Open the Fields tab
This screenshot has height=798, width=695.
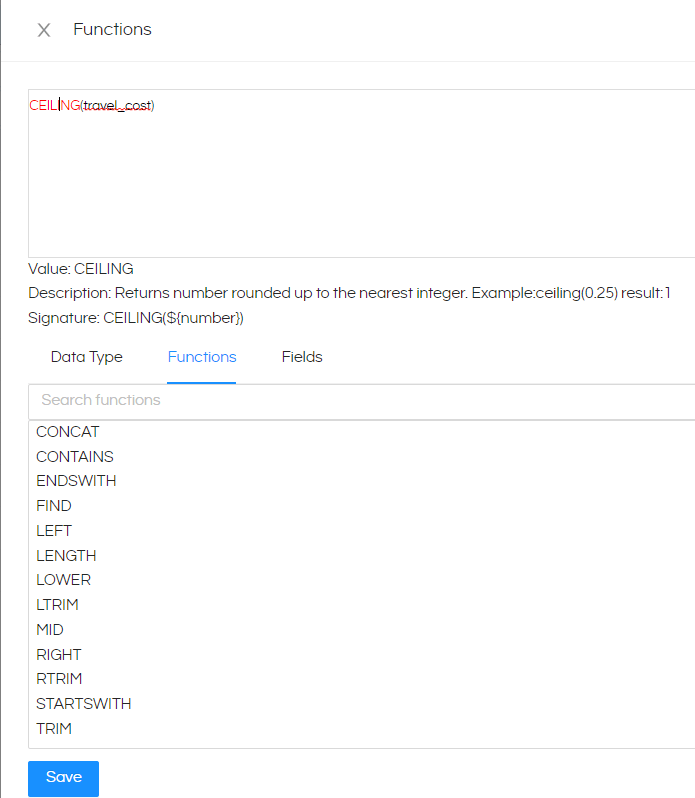point(302,357)
